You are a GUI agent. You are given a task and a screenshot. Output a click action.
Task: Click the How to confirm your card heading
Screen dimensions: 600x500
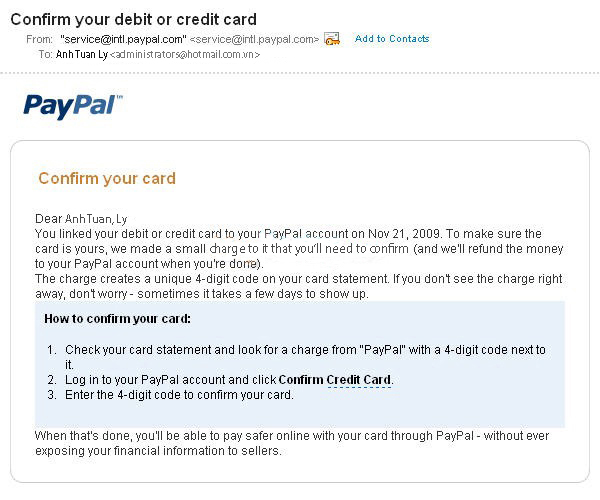point(117,319)
